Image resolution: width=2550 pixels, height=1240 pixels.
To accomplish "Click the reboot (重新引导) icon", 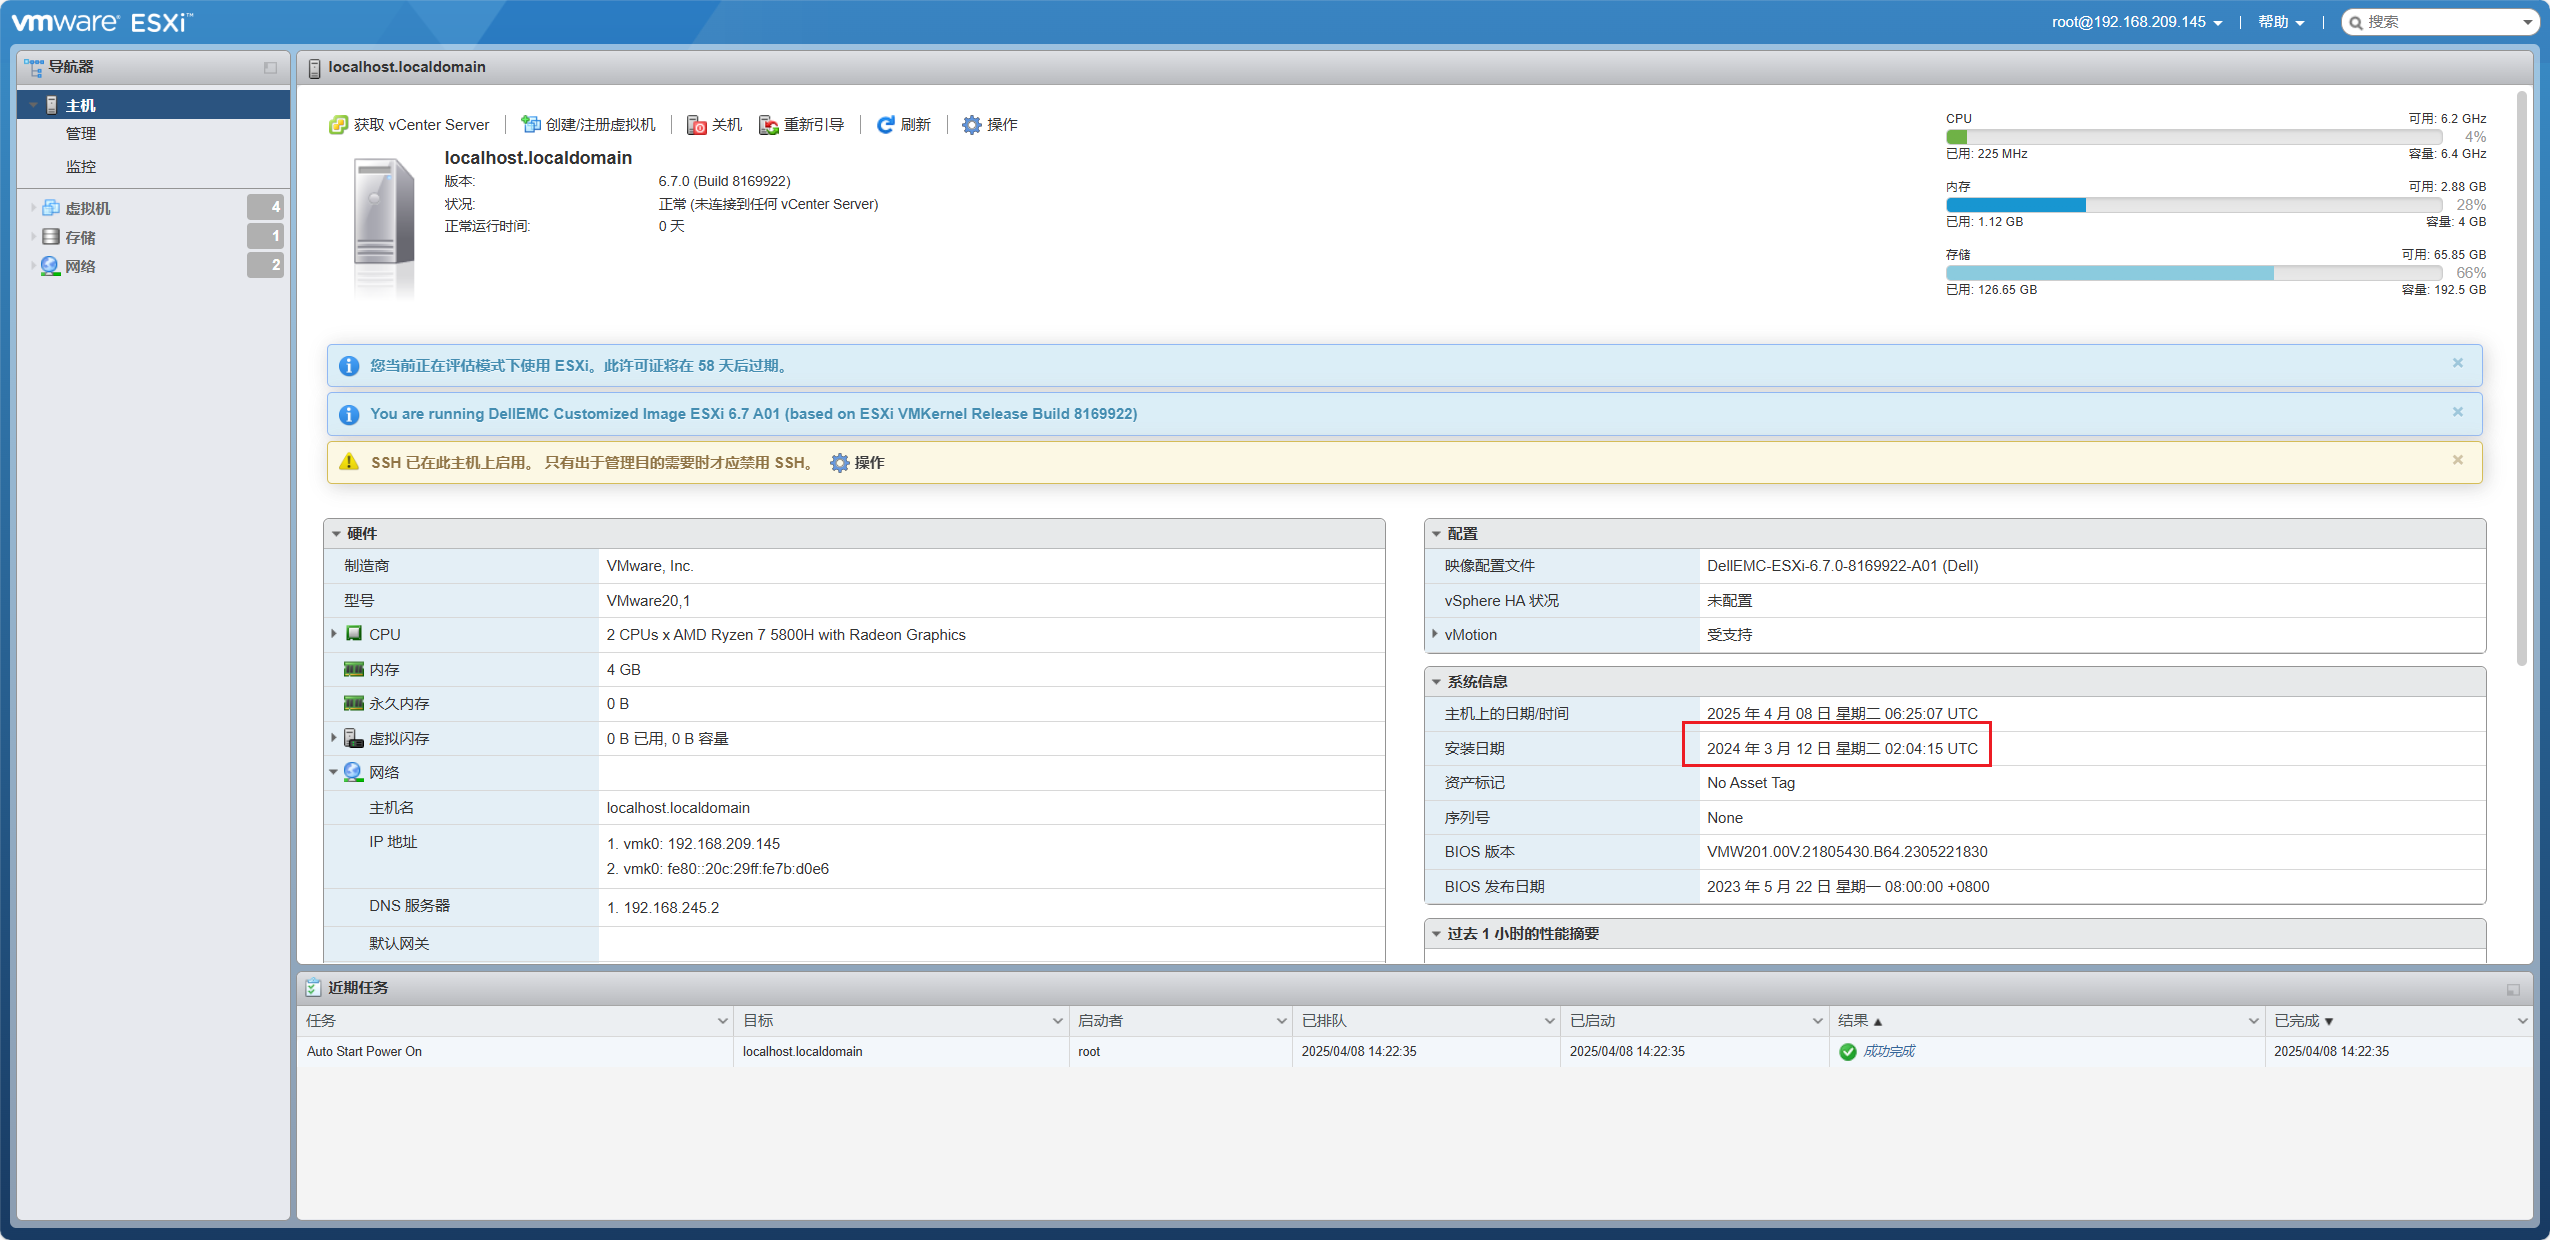I will pyautogui.click(x=768, y=125).
